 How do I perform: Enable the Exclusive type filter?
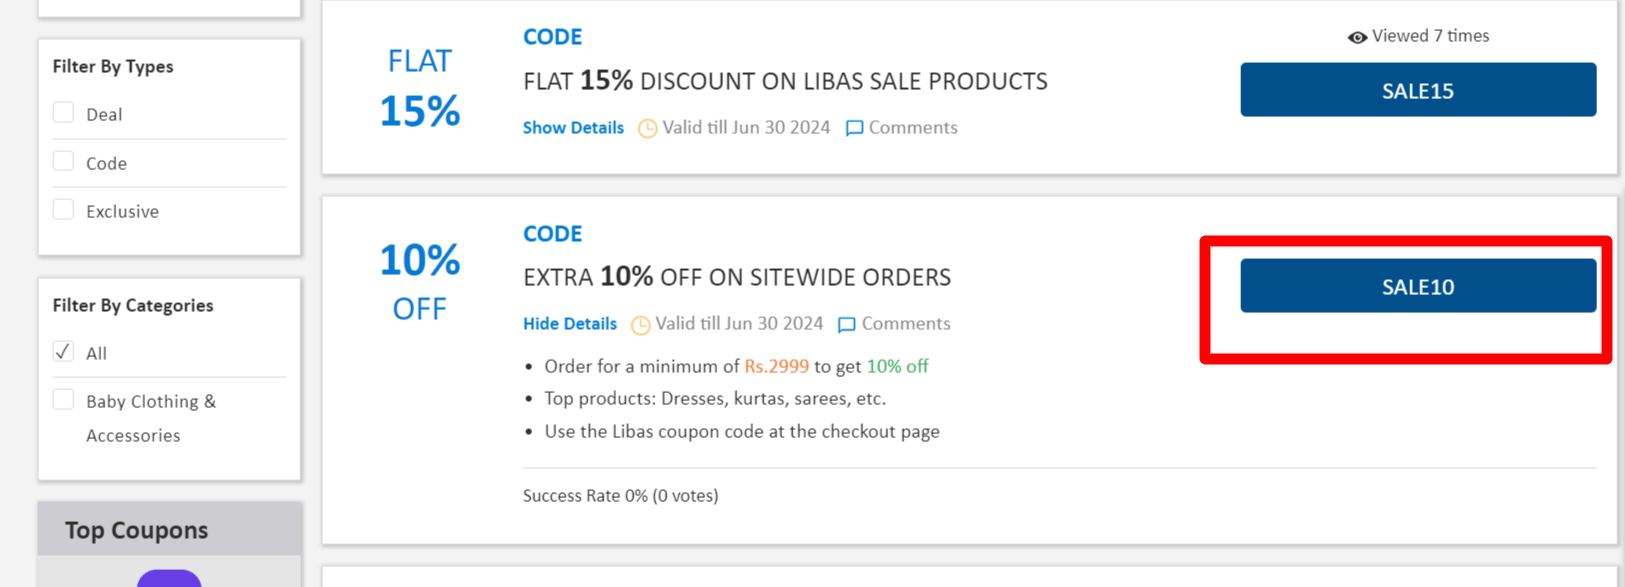point(63,209)
